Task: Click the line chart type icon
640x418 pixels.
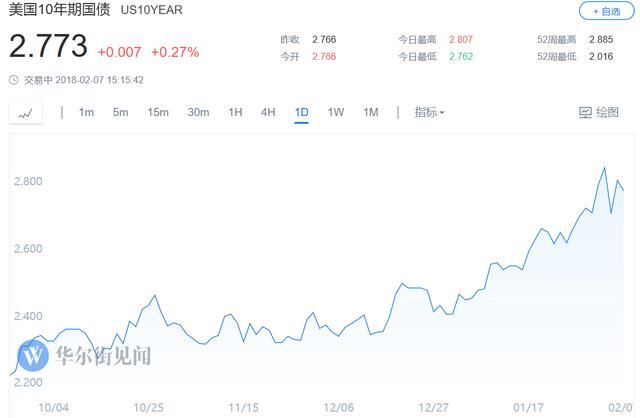Action: point(25,113)
